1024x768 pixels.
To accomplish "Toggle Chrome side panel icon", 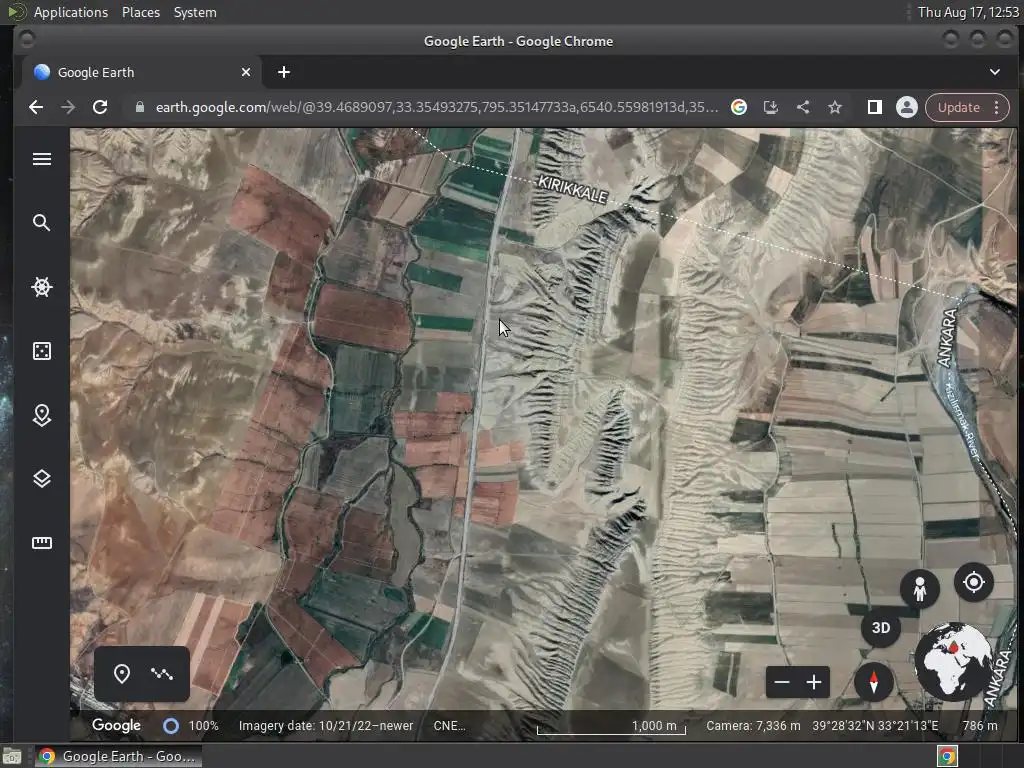I will pos(874,107).
